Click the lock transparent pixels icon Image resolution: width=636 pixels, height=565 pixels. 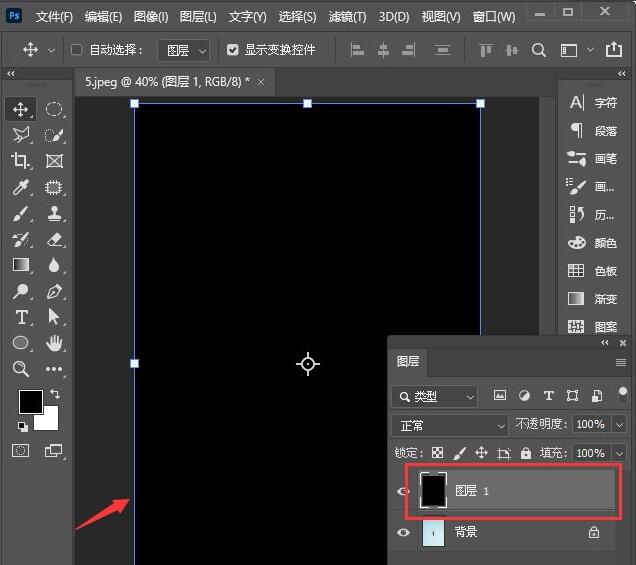[436, 453]
